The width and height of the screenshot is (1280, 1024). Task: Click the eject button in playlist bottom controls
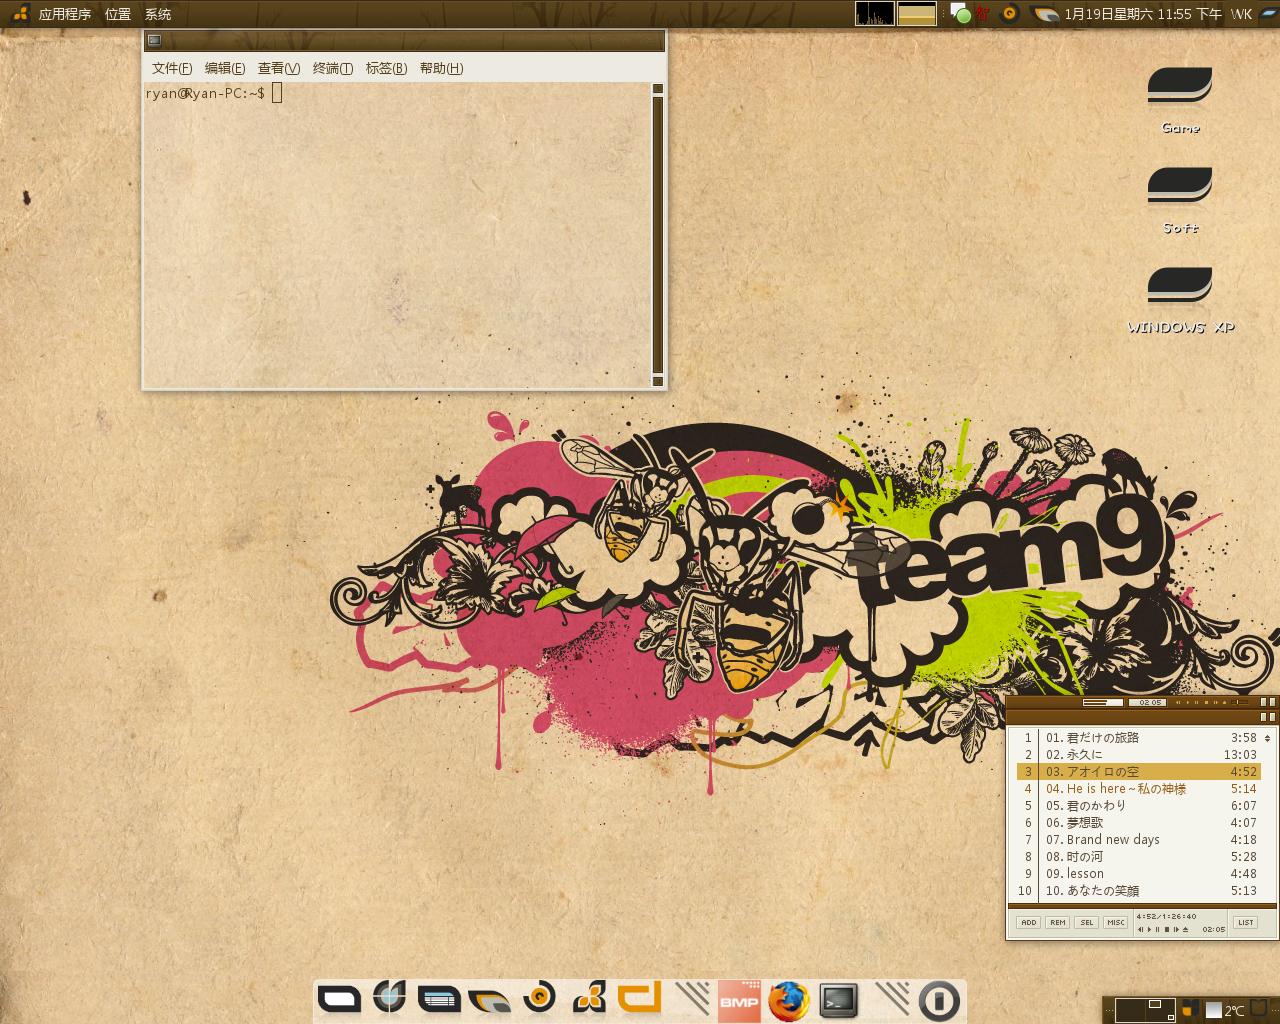pos(1185,929)
